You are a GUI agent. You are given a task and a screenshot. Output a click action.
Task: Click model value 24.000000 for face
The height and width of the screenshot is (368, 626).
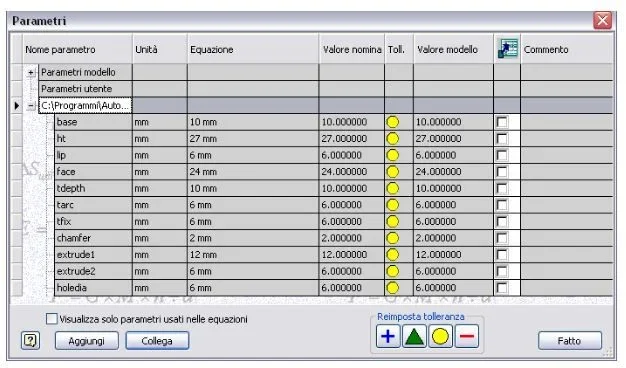coord(453,172)
